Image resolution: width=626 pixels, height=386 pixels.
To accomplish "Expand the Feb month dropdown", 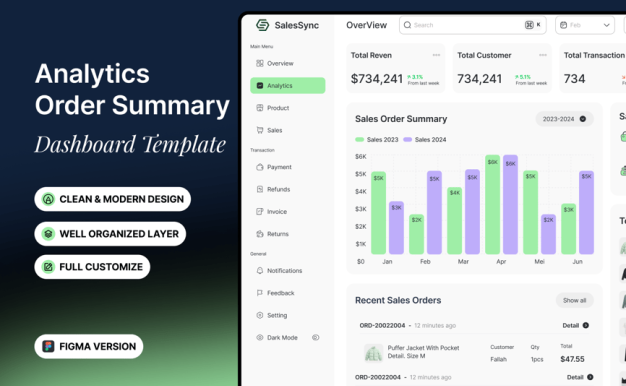I will point(584,25).
